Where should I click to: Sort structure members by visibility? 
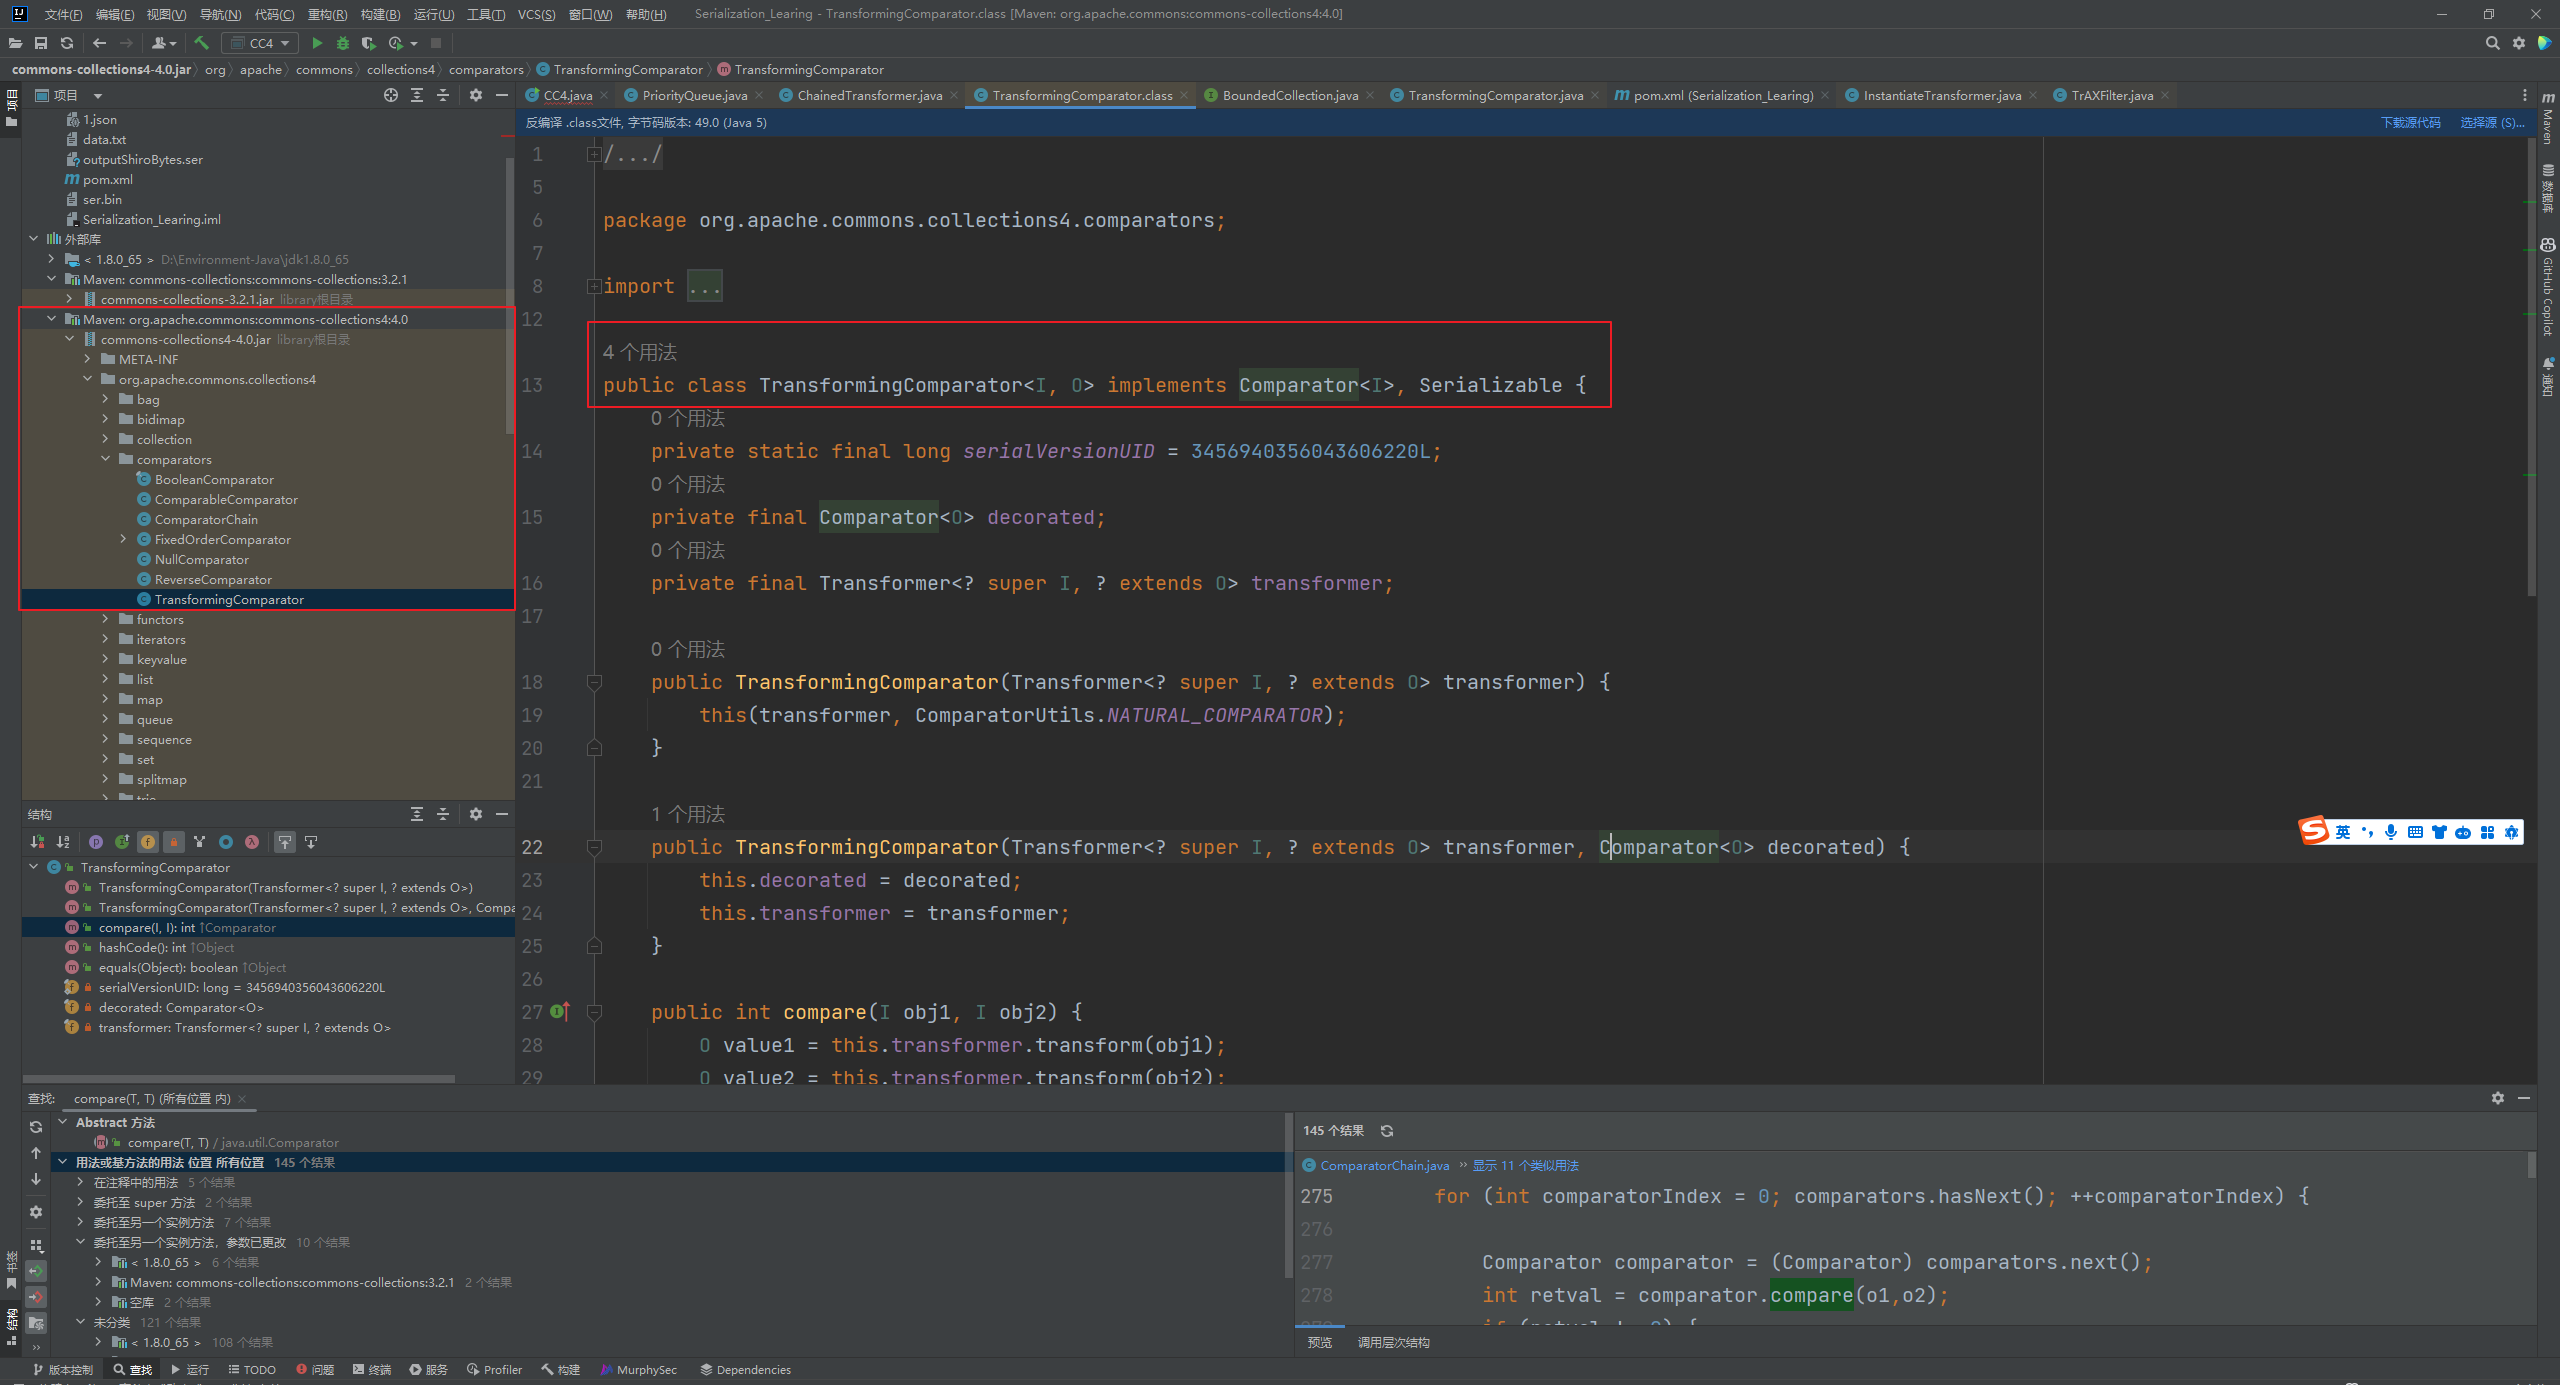point(37,842)
